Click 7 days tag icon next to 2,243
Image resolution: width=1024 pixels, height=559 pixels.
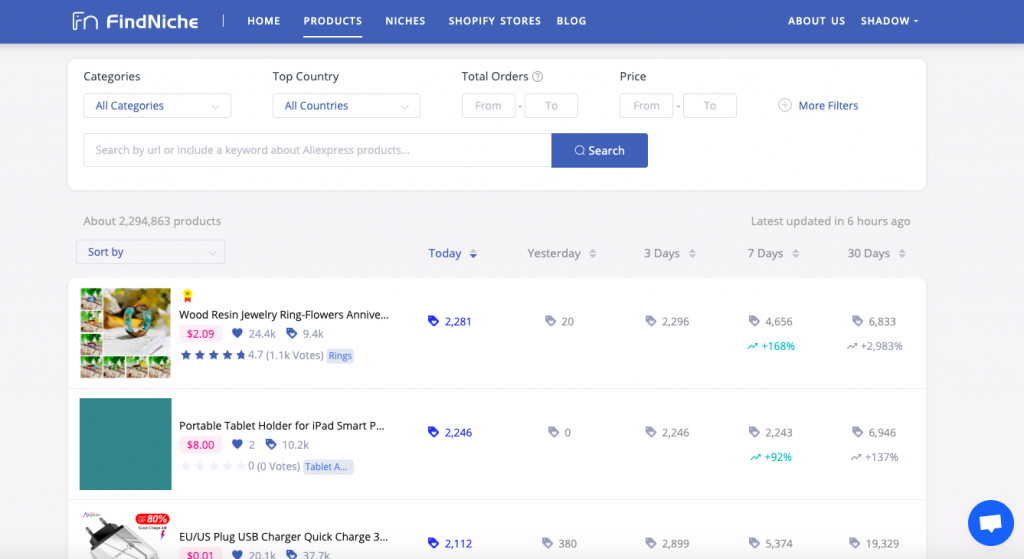click(754, 432)
